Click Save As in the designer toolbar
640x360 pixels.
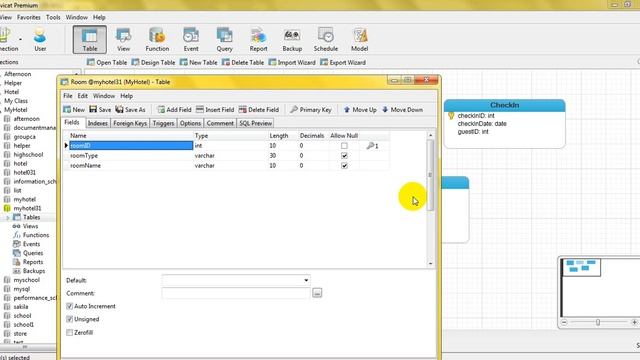[x=130, y=109]
